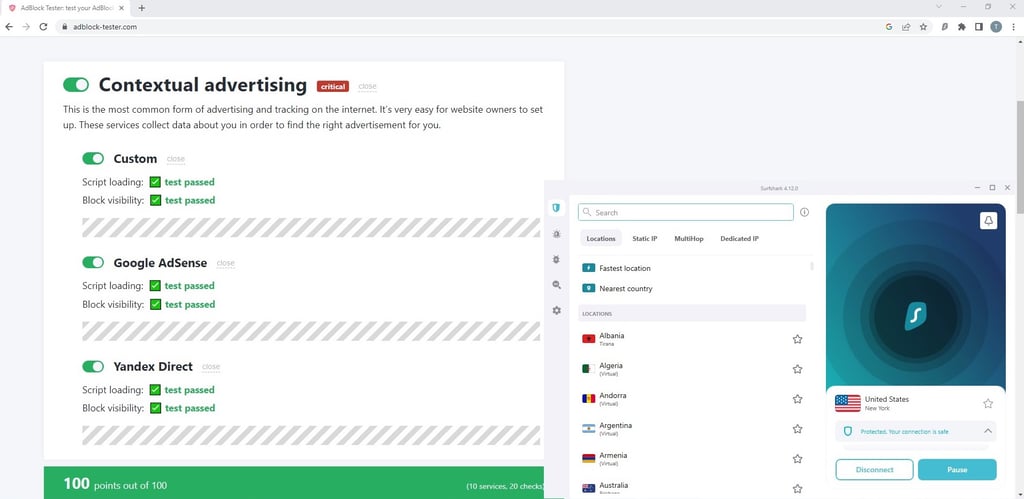This screenshot has height=499, width=1024.
Task: Favorite Andorra with its star icon
Action: click(x=797, y=399)
